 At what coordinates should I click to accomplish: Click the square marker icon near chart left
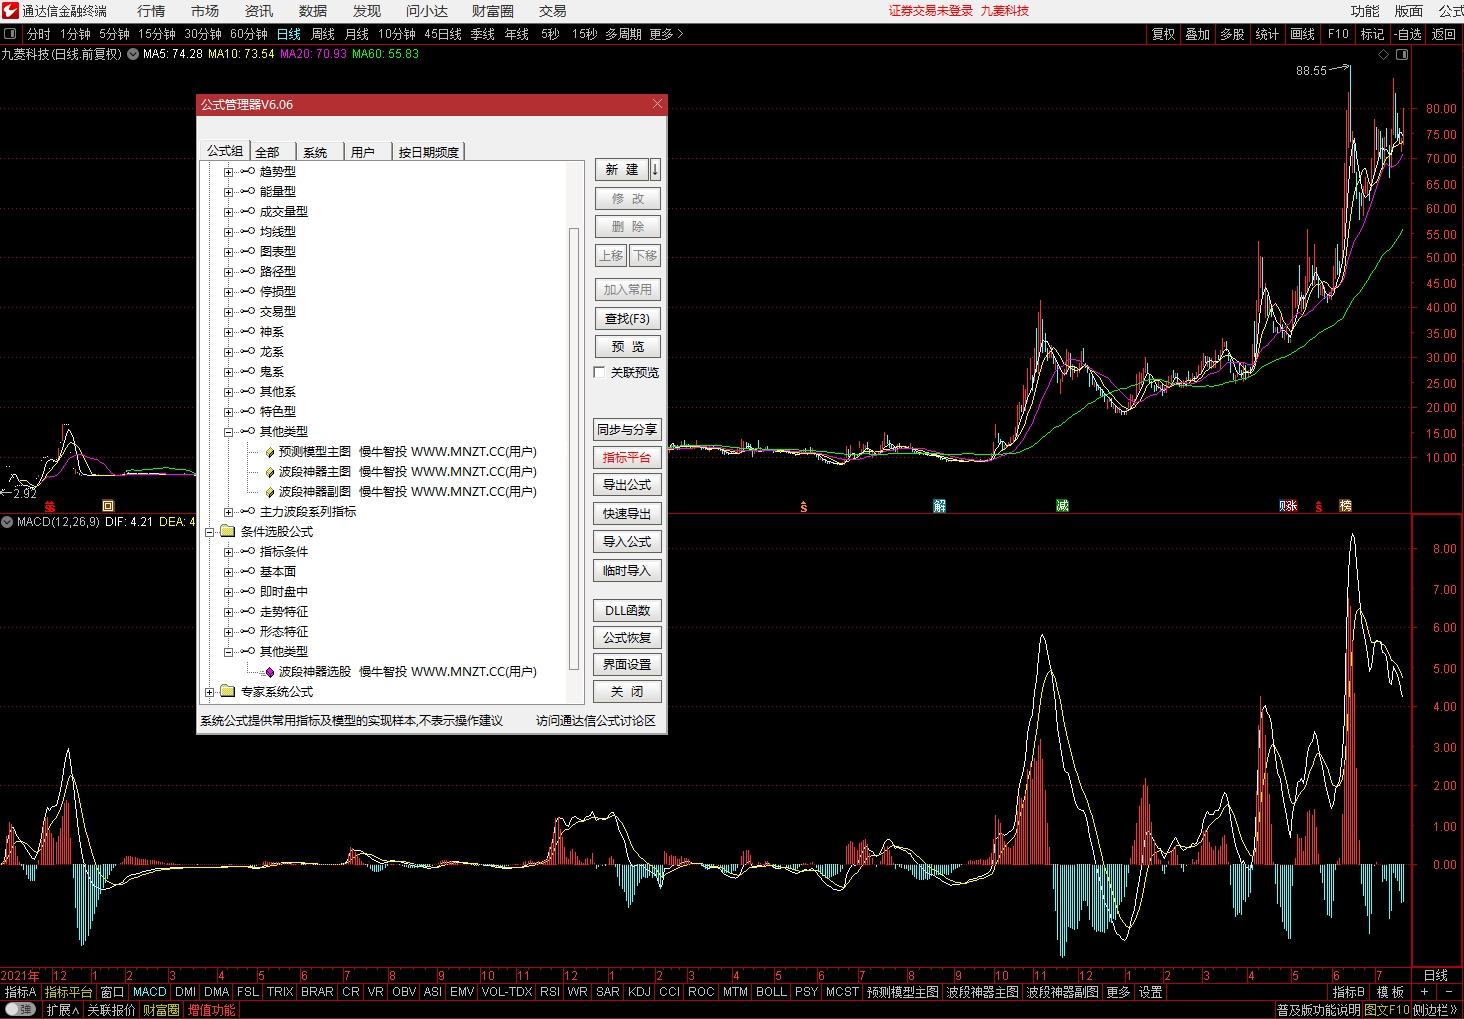(108, 506)
